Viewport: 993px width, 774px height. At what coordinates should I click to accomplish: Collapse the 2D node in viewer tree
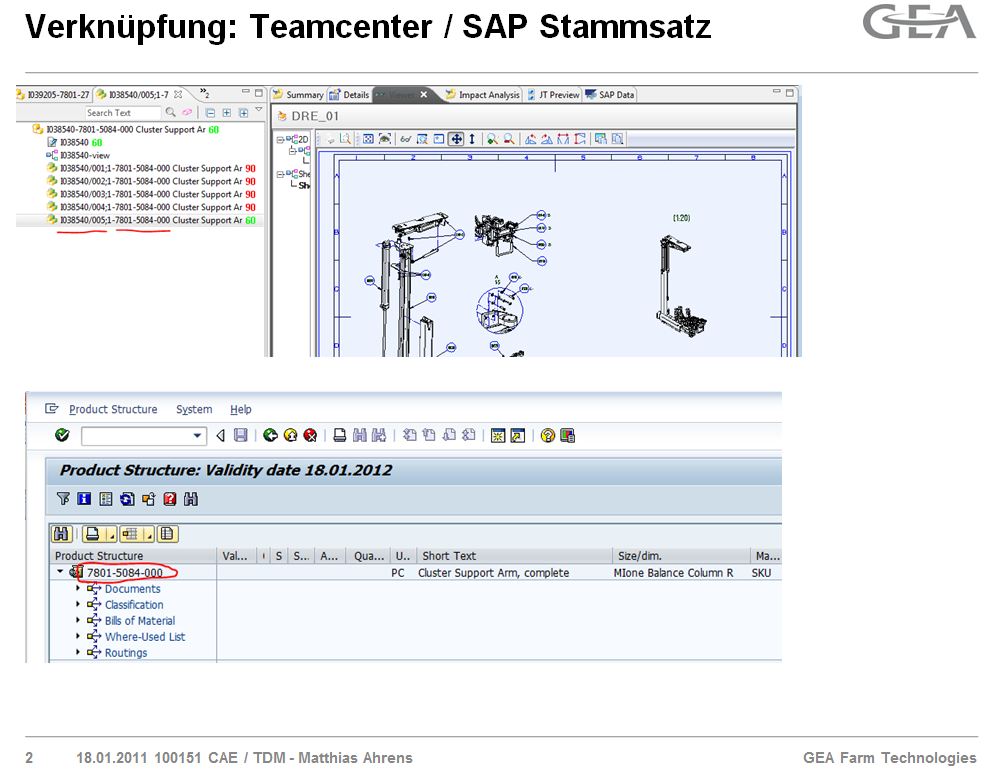tap(280, 139)
